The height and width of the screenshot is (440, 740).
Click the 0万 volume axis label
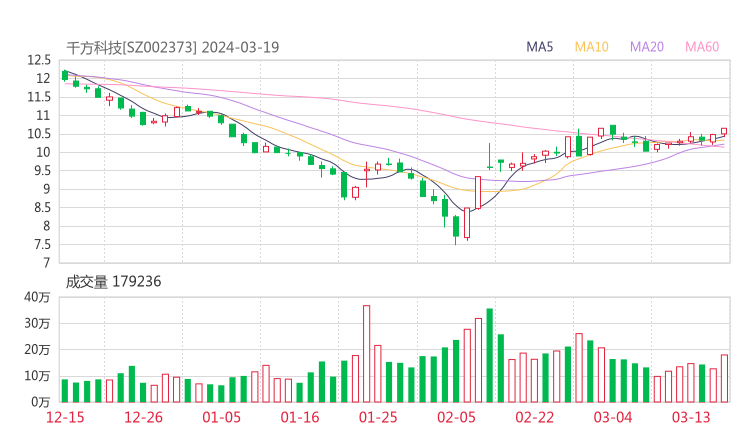40,402
